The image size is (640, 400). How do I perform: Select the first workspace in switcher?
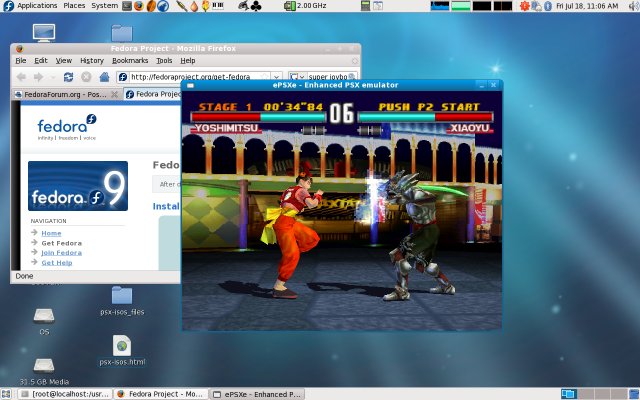point(569,394)
